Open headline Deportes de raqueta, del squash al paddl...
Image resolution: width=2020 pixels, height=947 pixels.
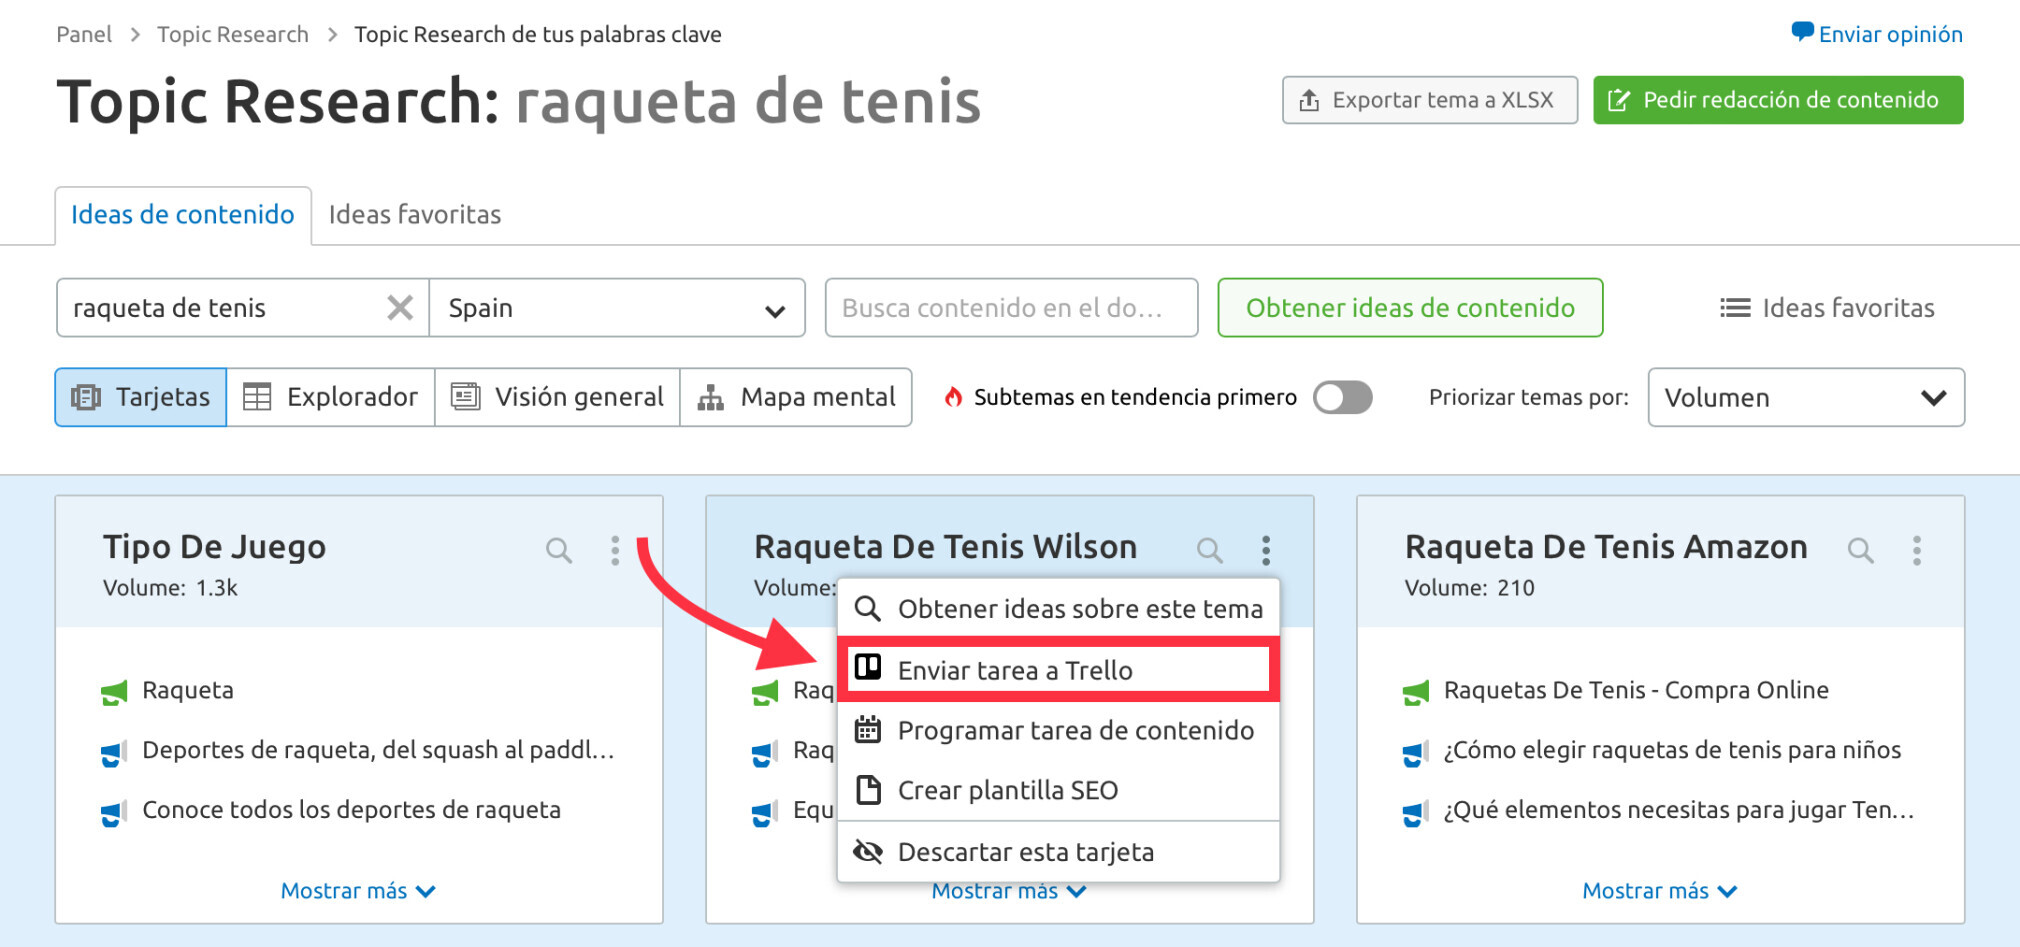378,750
